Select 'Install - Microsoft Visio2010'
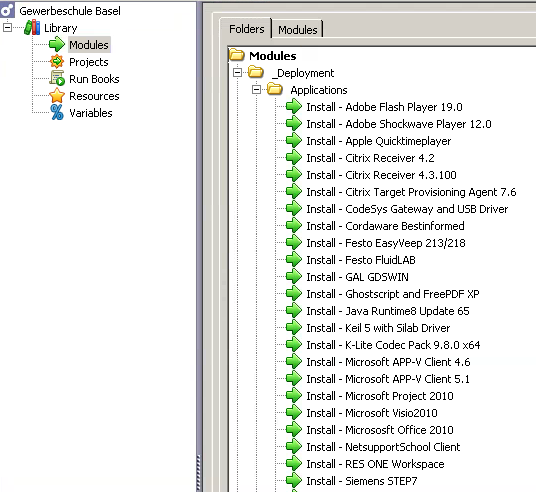Image resolution: width=536 pixels, height=492 pixels. 372,413
